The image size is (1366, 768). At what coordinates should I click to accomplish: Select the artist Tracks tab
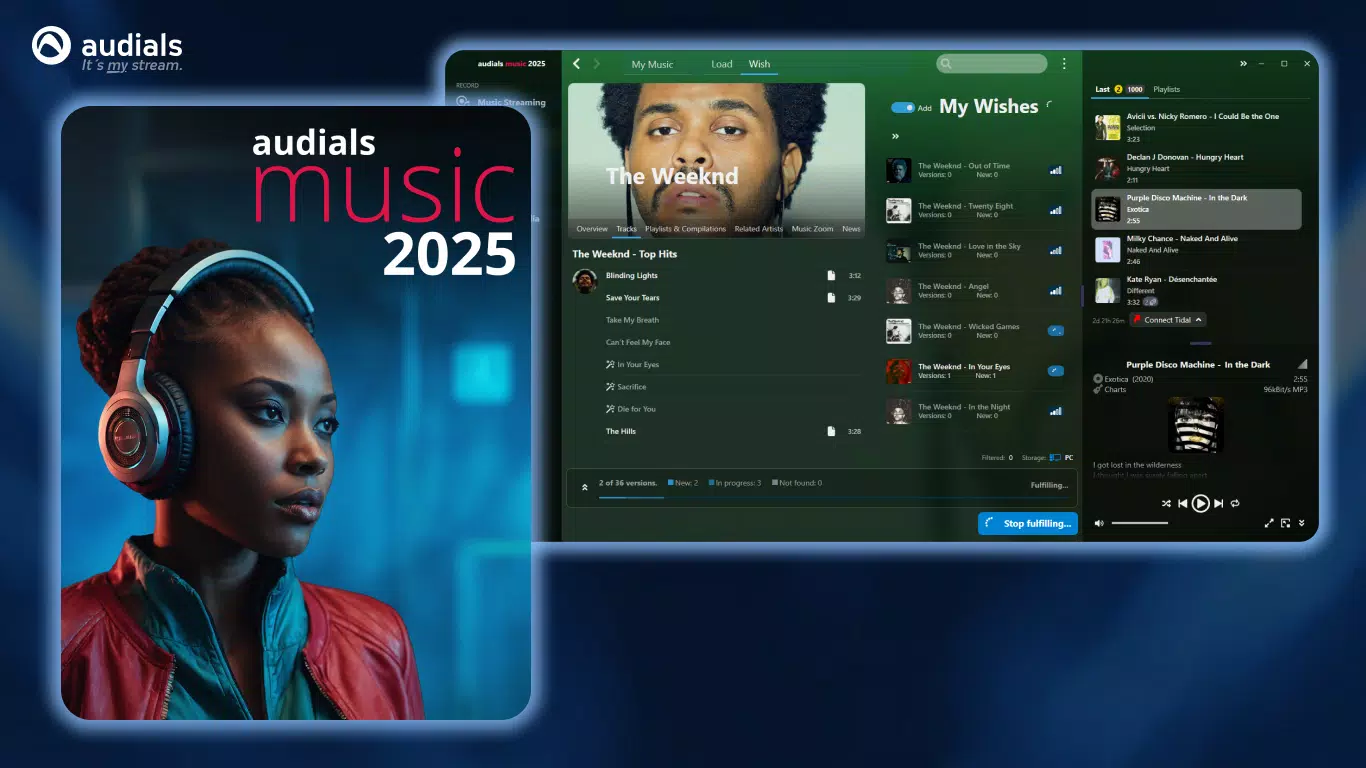point(626,229)
